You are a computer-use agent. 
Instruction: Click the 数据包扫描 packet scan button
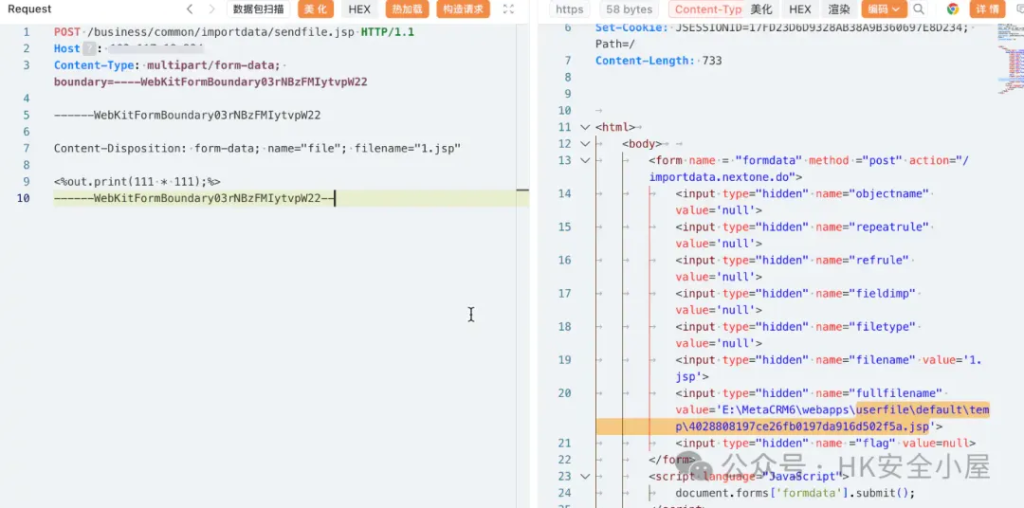tap(258, 9)
